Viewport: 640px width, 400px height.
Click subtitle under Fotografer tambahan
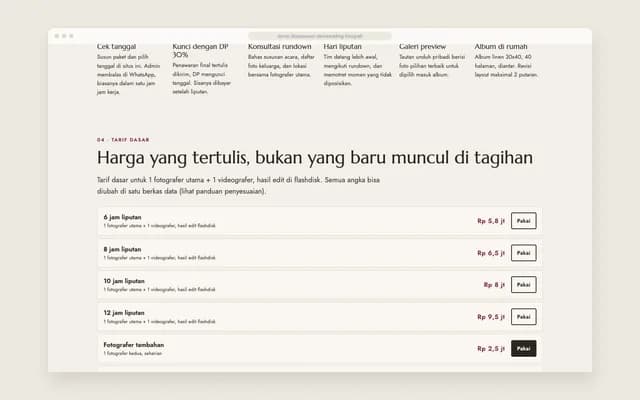coord(133,353)
